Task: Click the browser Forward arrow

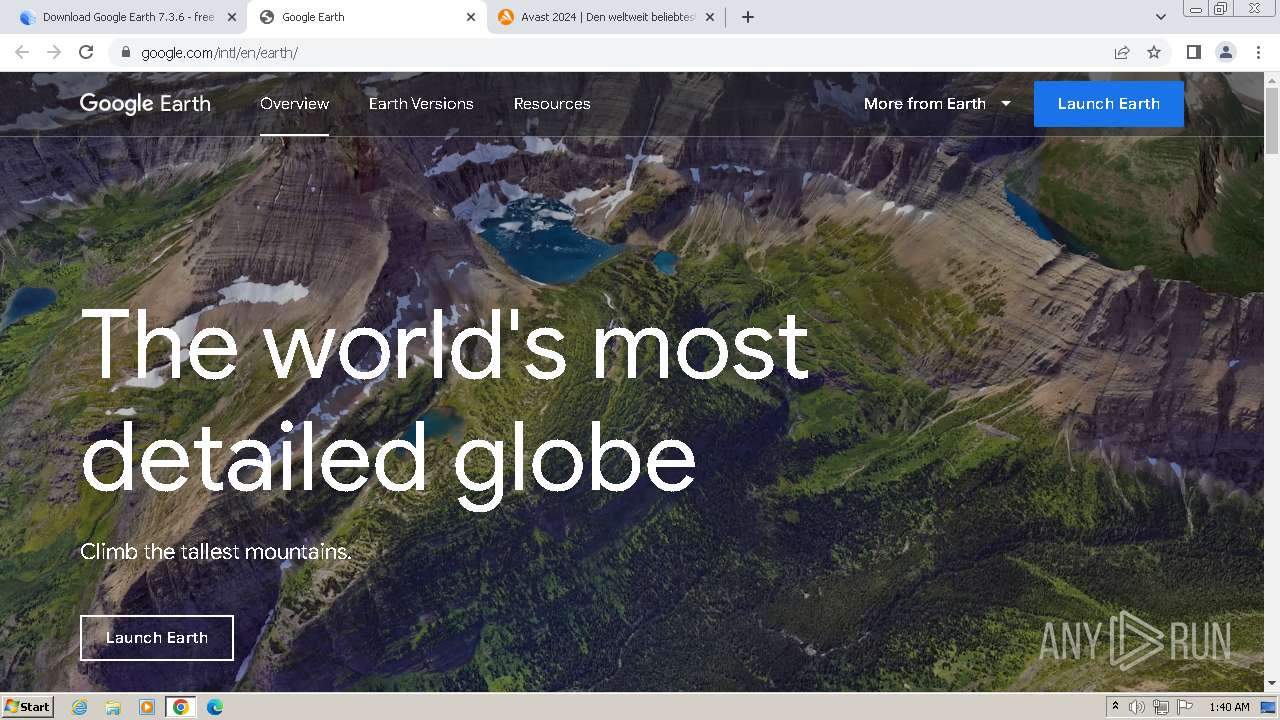Action: [x=54, y=52]
